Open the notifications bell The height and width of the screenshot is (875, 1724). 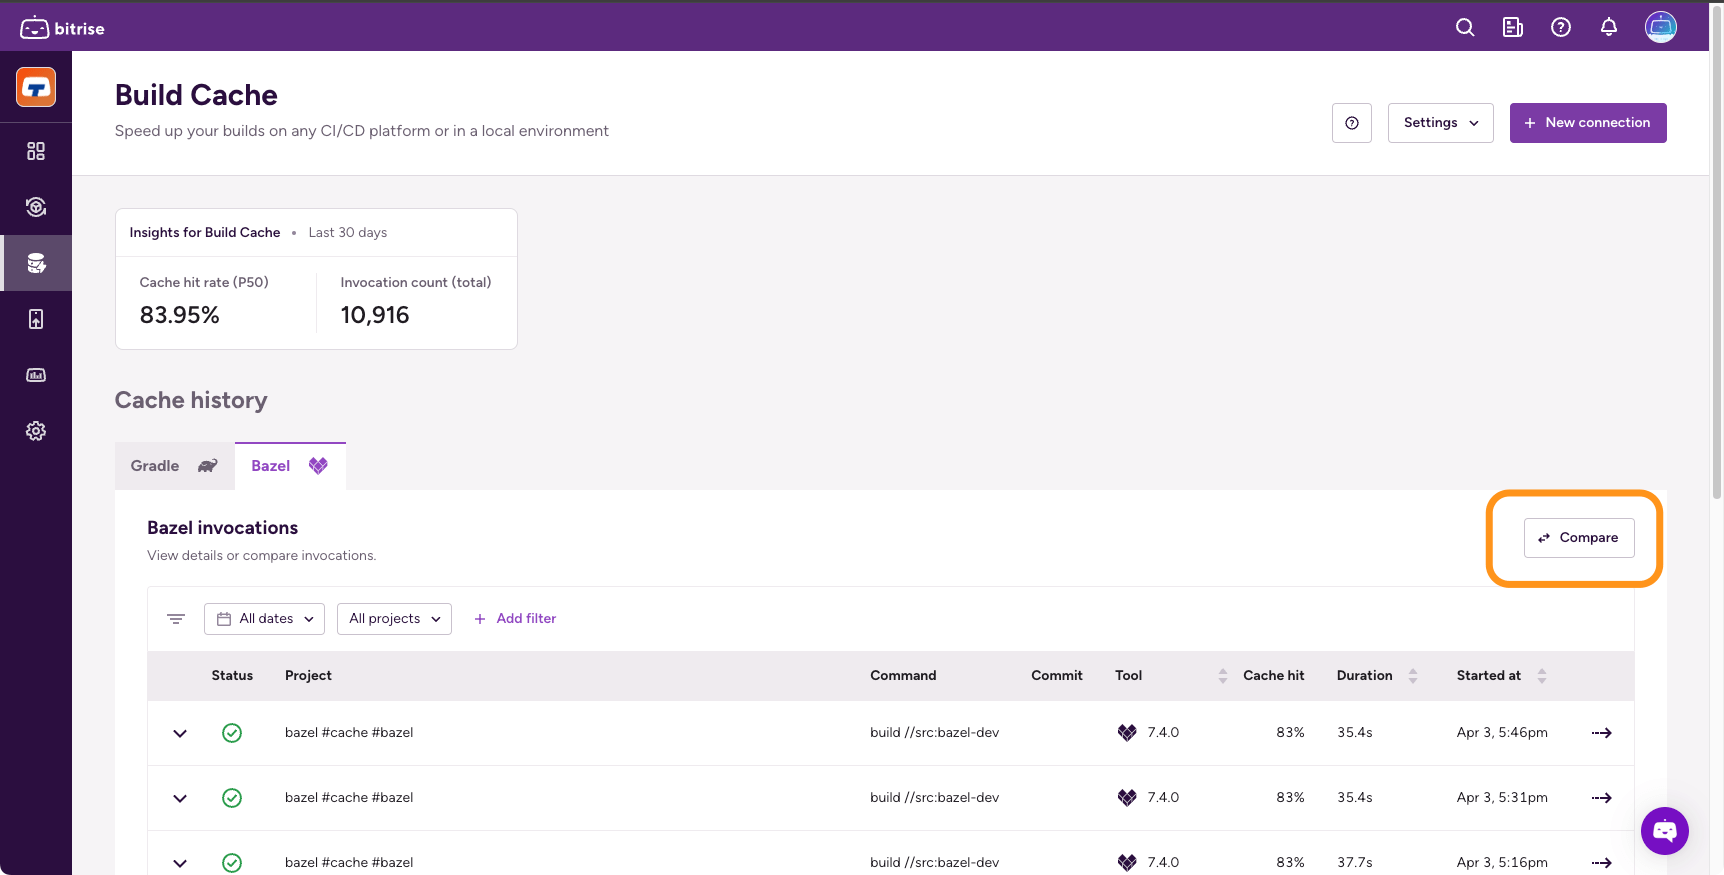[1608, 28]
